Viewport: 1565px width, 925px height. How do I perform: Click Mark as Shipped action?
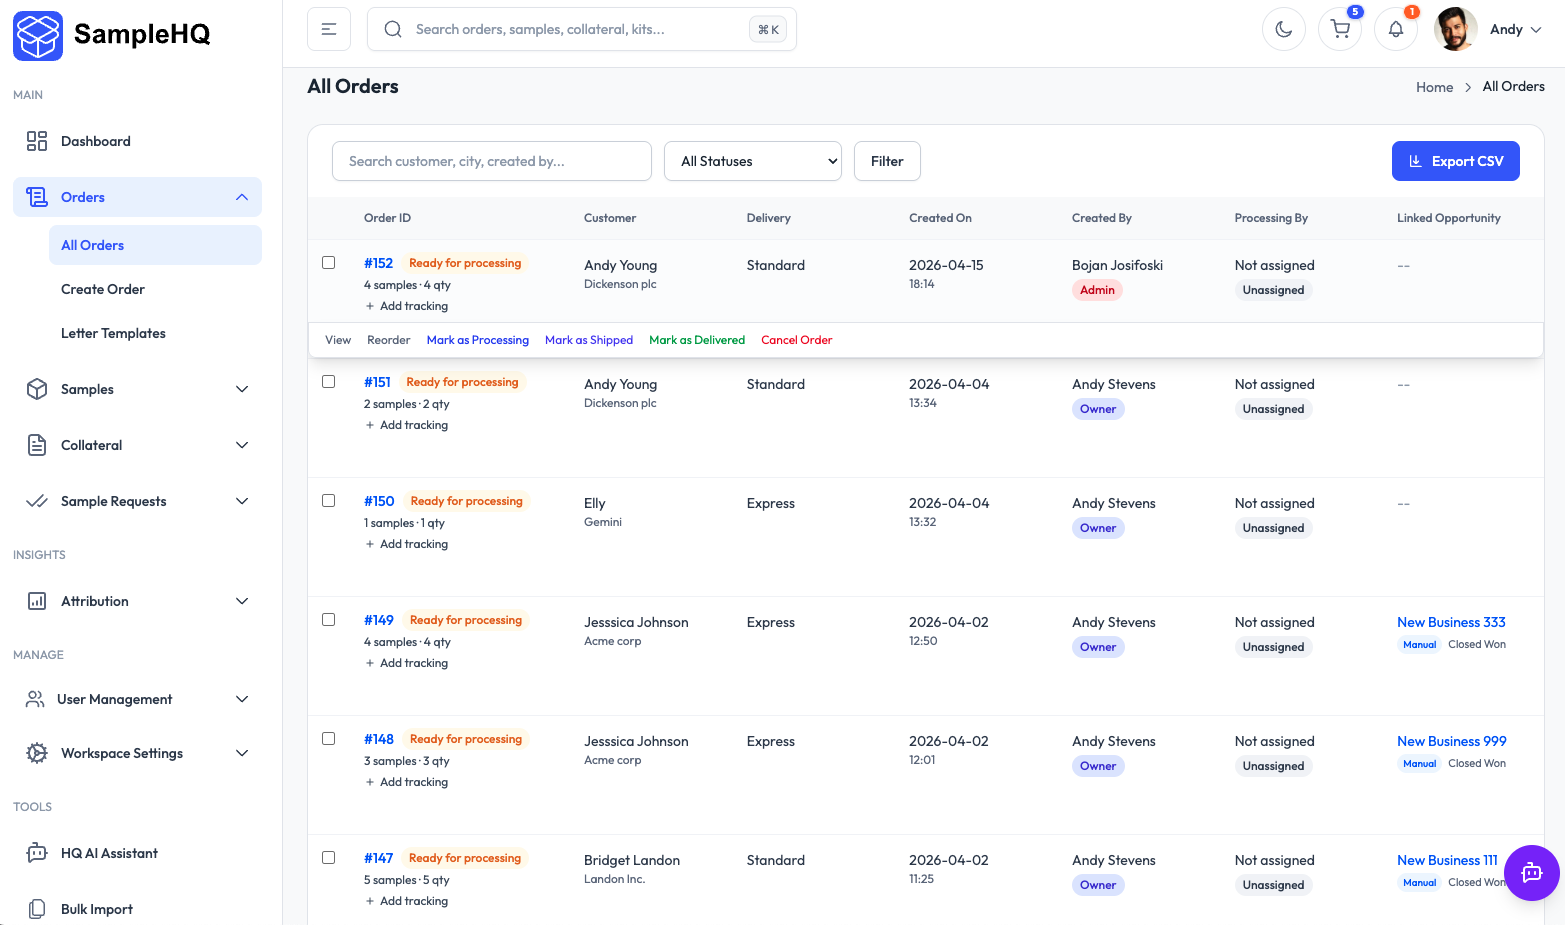589,340
